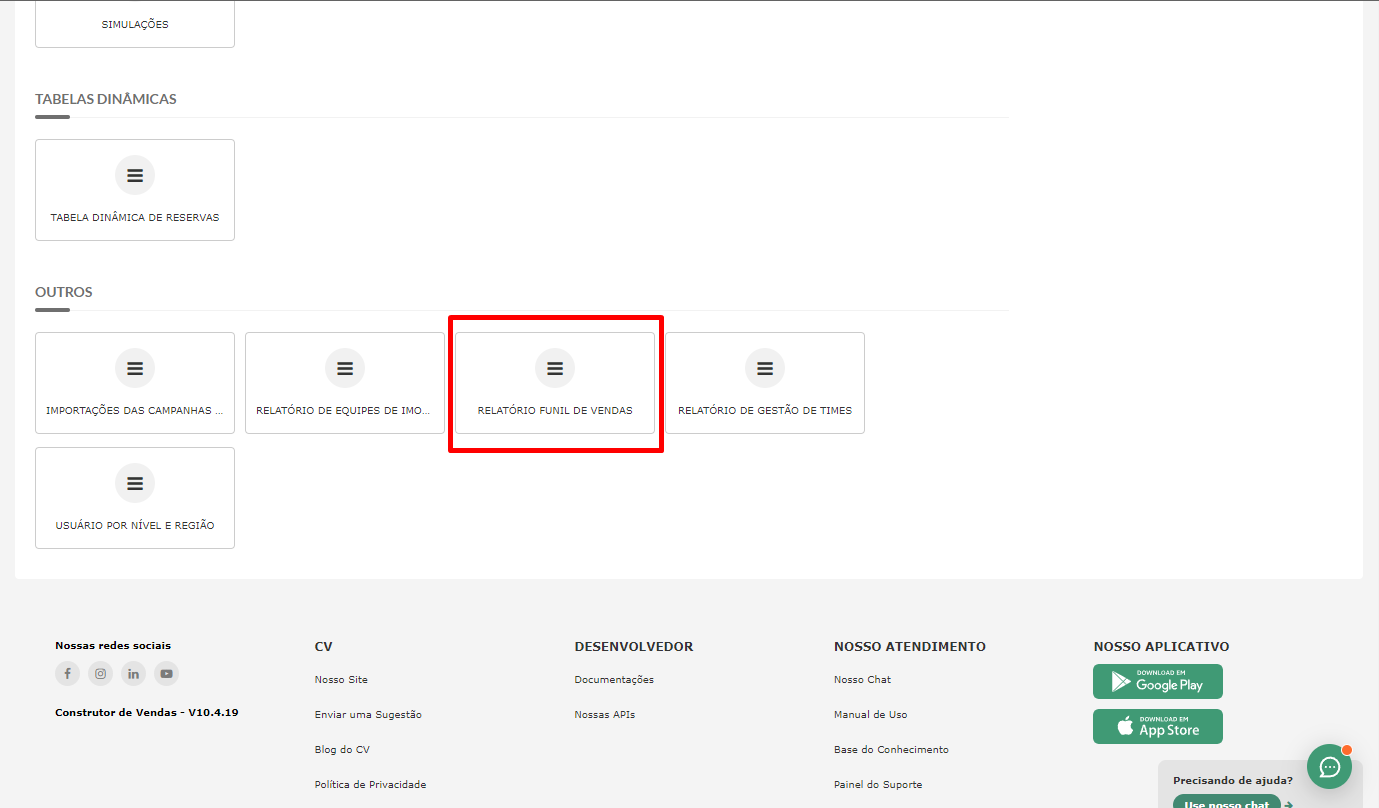Download app from Google Play badge

point(1158,682)
